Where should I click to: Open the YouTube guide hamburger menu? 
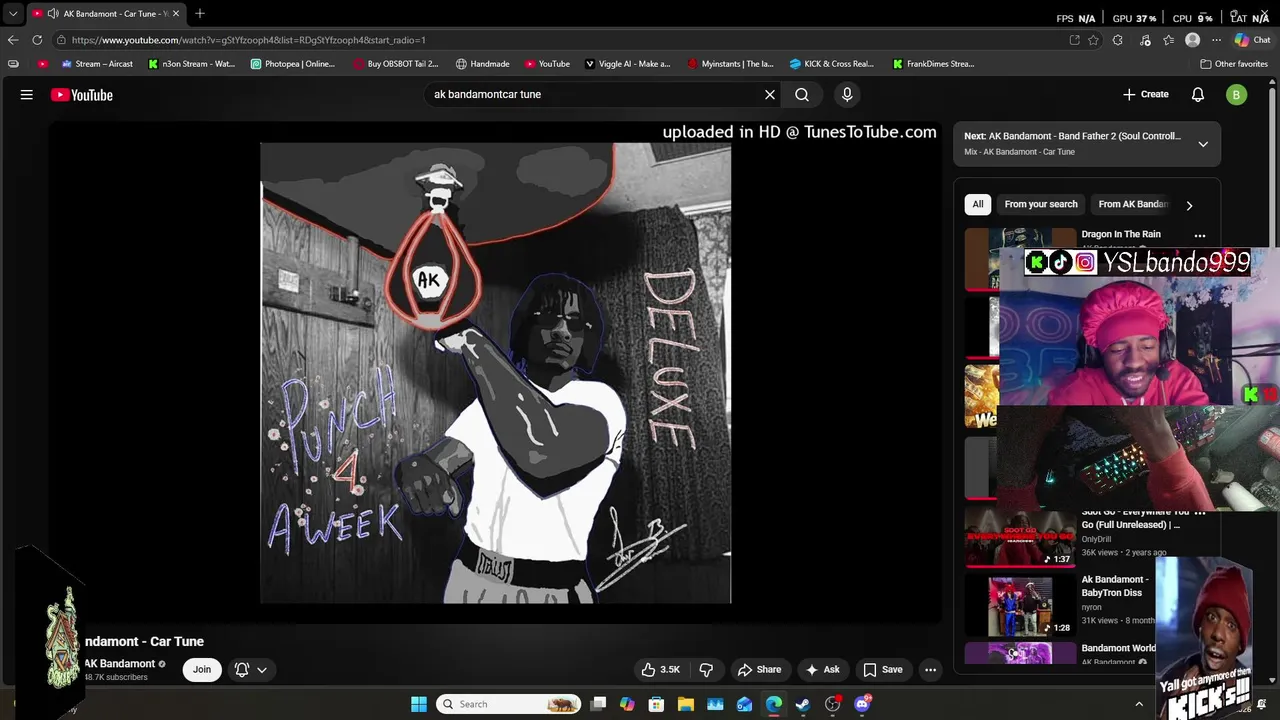pos(27,95)
